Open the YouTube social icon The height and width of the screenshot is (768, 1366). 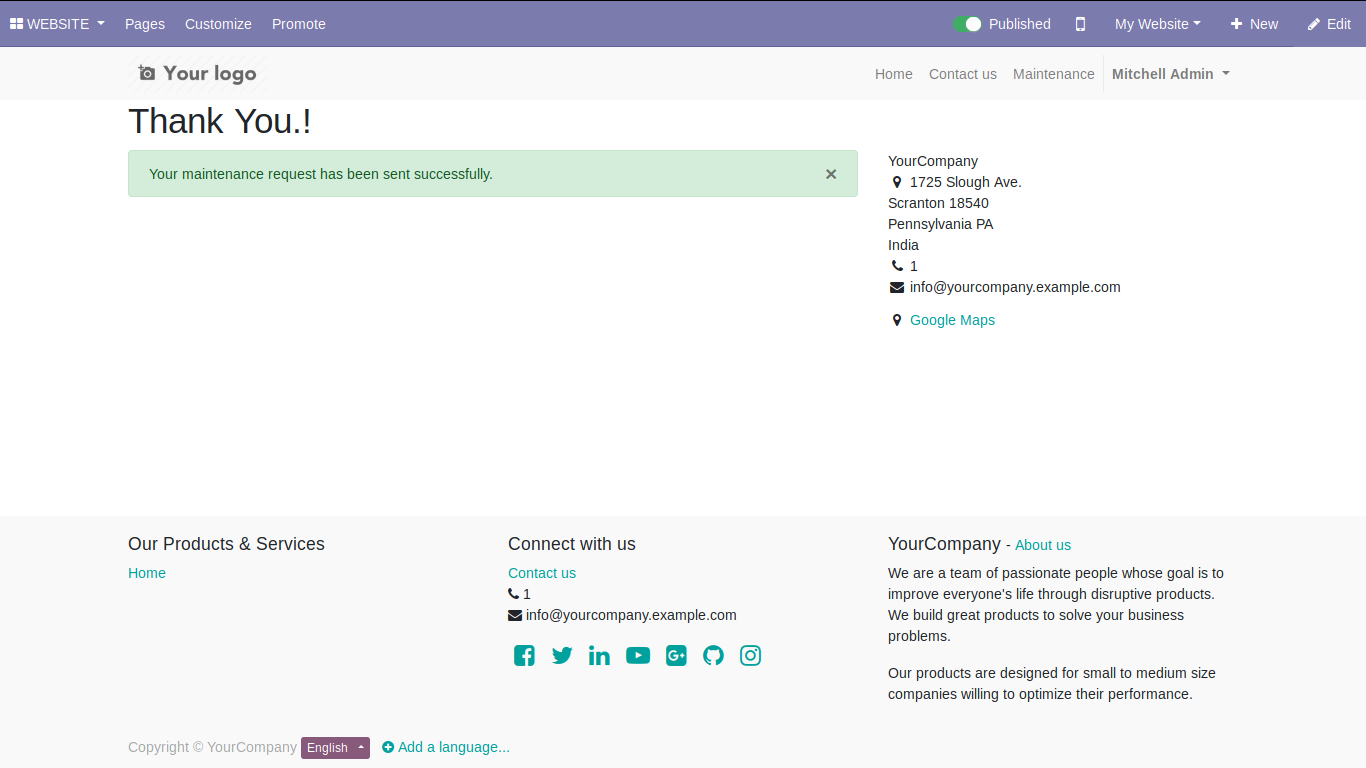(x=638, y=655)
